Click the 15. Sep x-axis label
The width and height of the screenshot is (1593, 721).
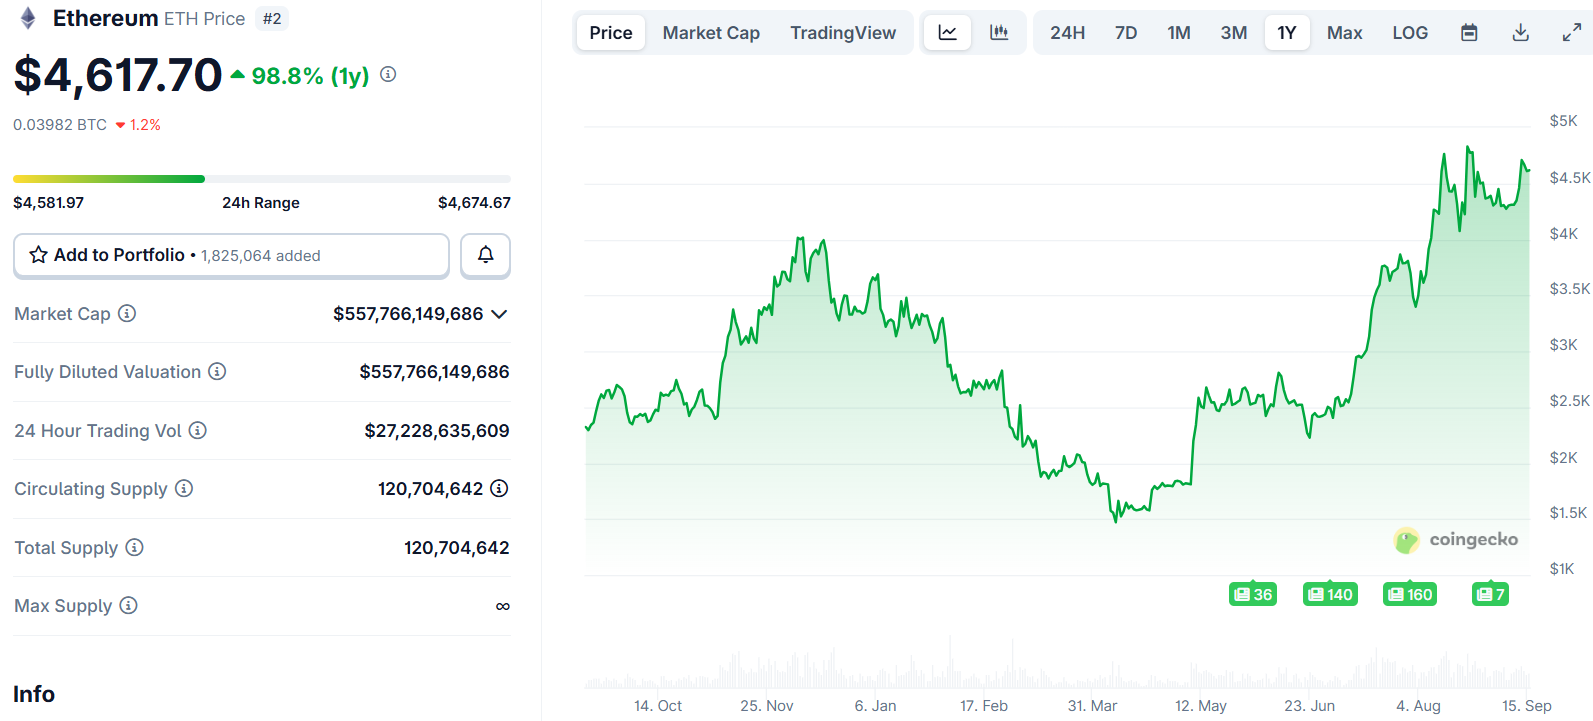pyautogui.click(x=1527, y=706)
